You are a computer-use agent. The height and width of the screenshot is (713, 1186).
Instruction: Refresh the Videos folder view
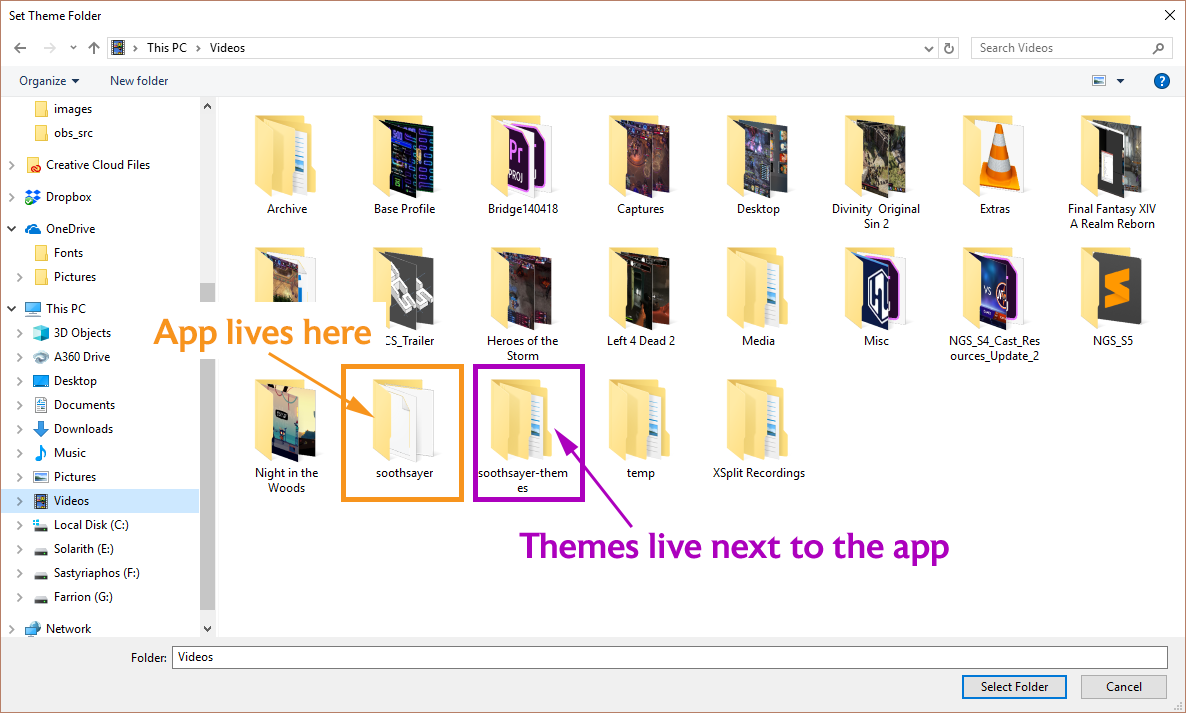(948, 48)
